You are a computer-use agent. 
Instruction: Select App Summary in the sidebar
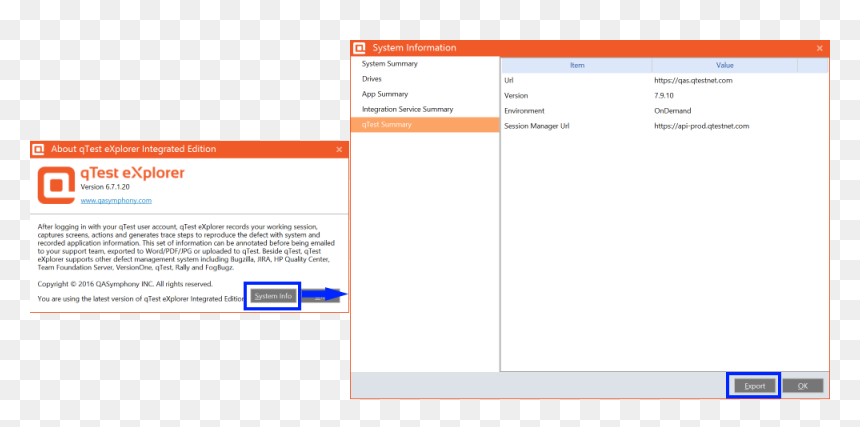tap(425, 94)
